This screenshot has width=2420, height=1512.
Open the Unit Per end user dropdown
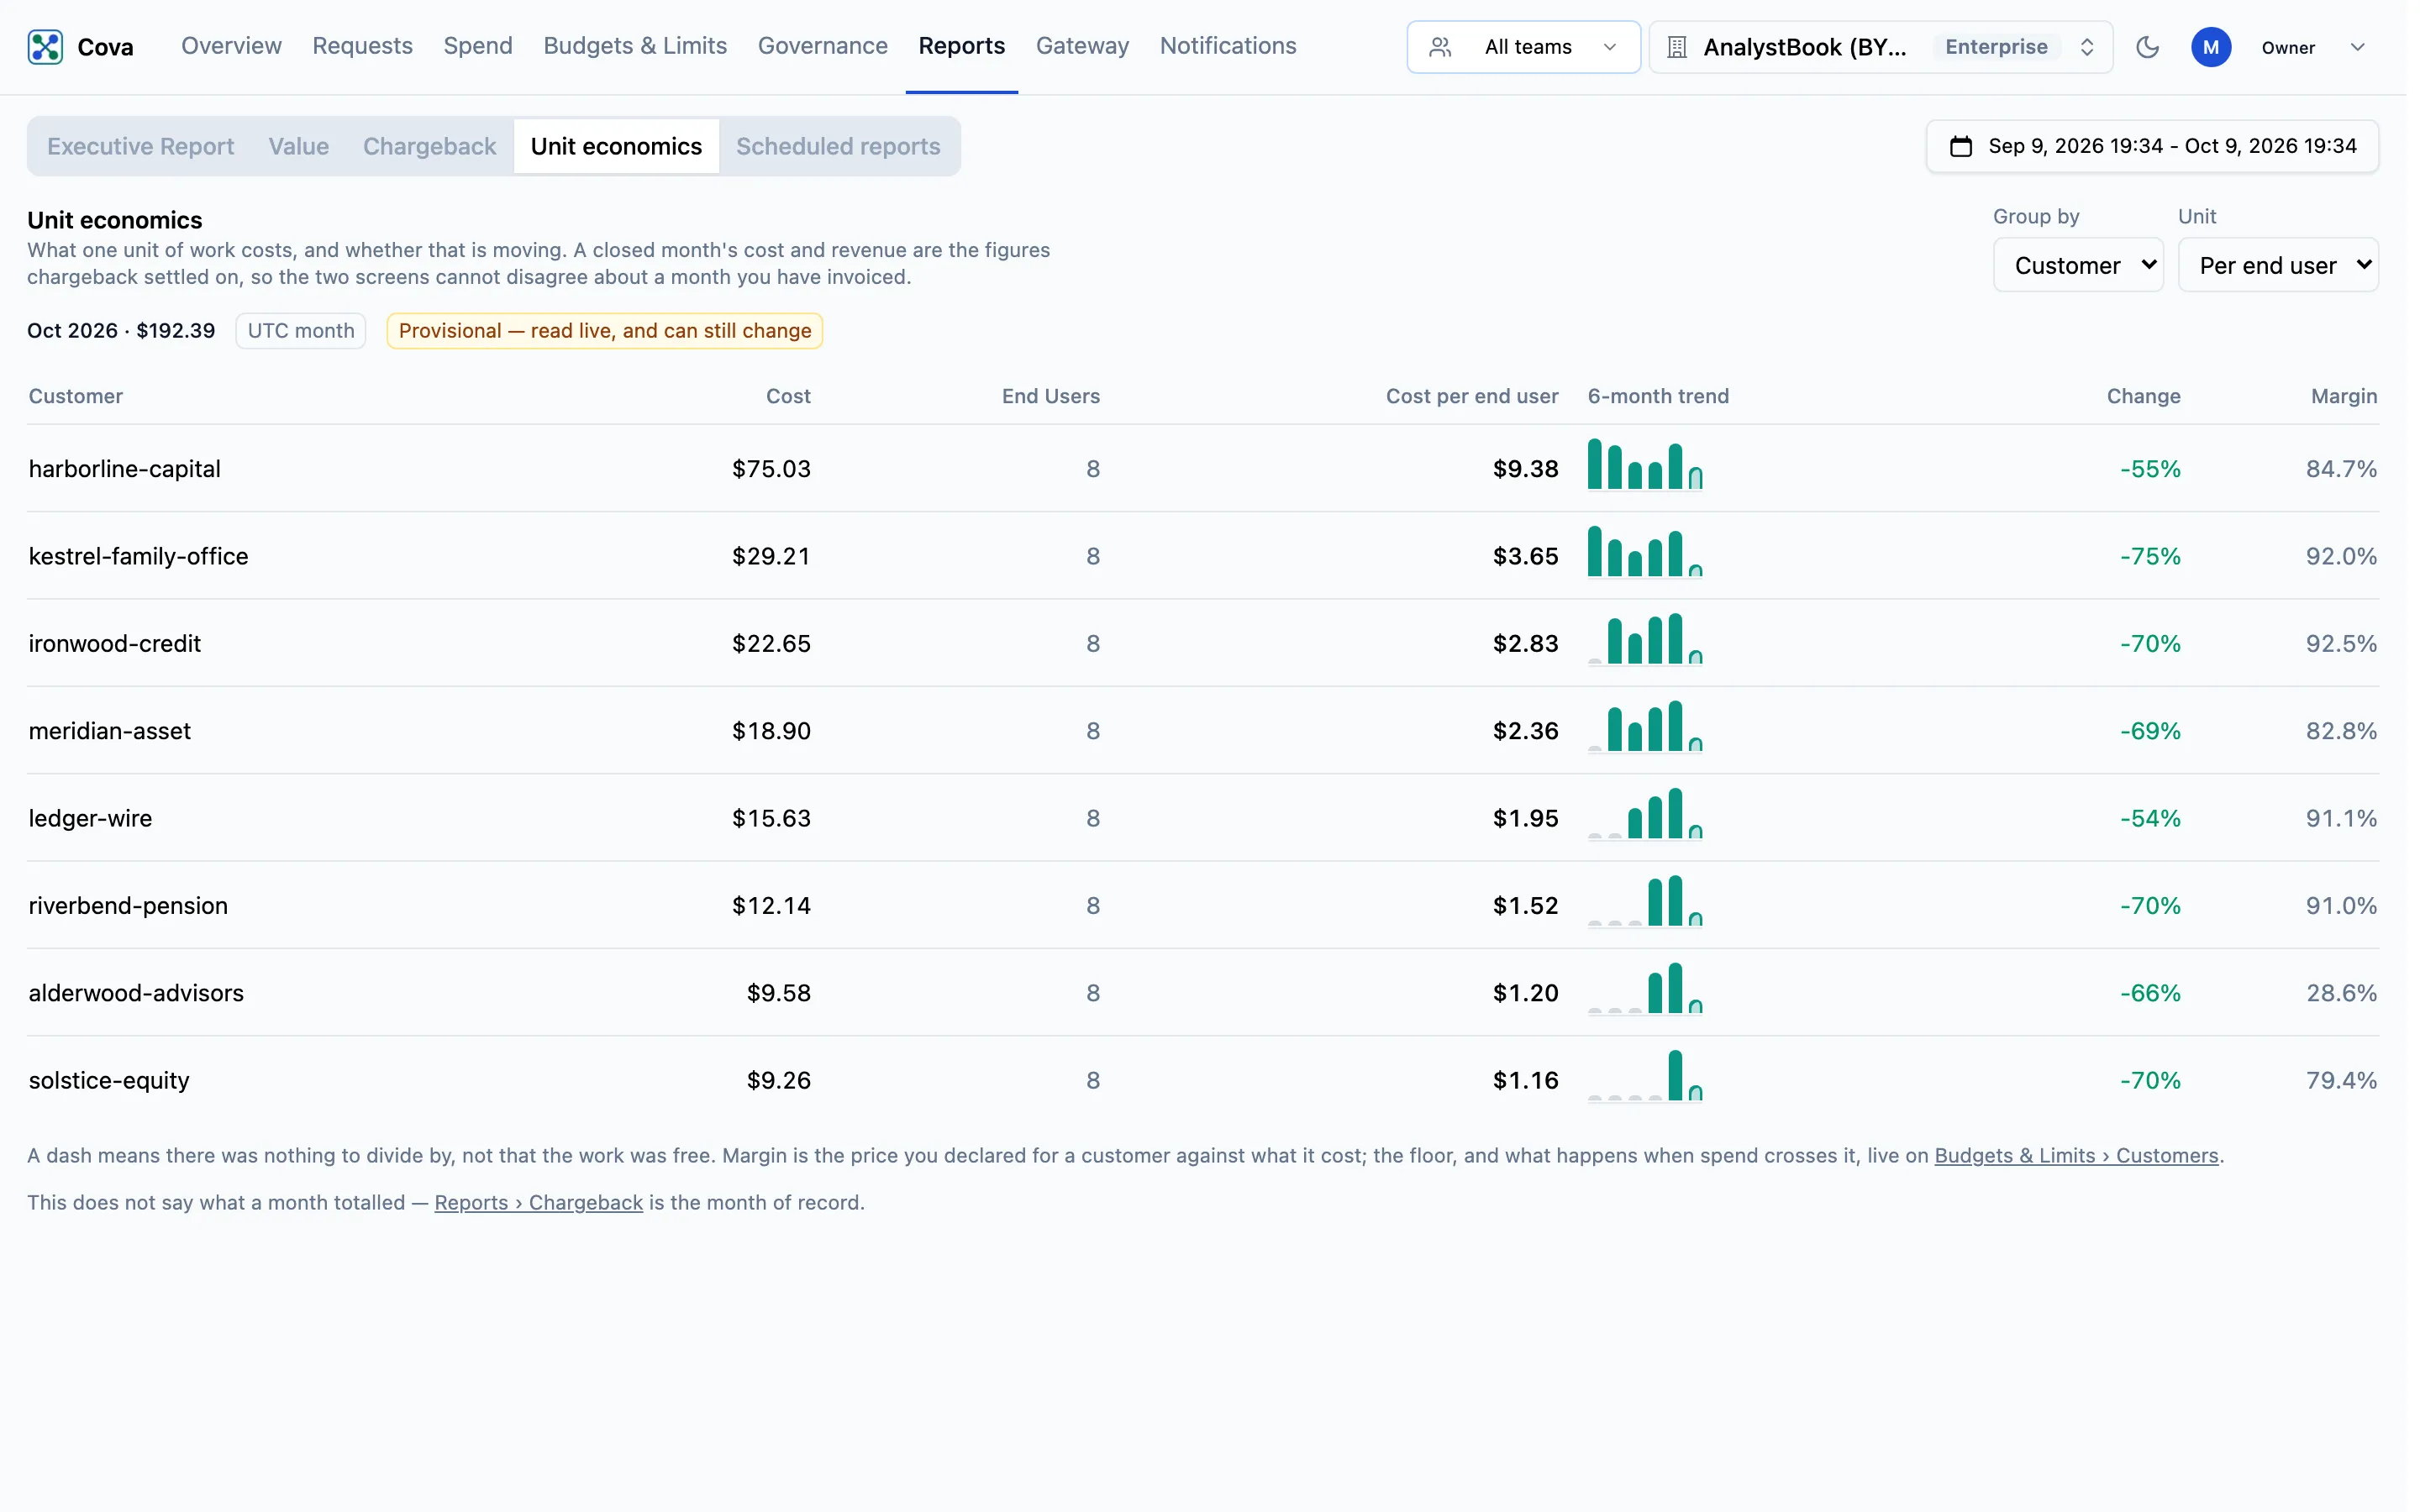pyautogui.click(x=2278, y=265)
